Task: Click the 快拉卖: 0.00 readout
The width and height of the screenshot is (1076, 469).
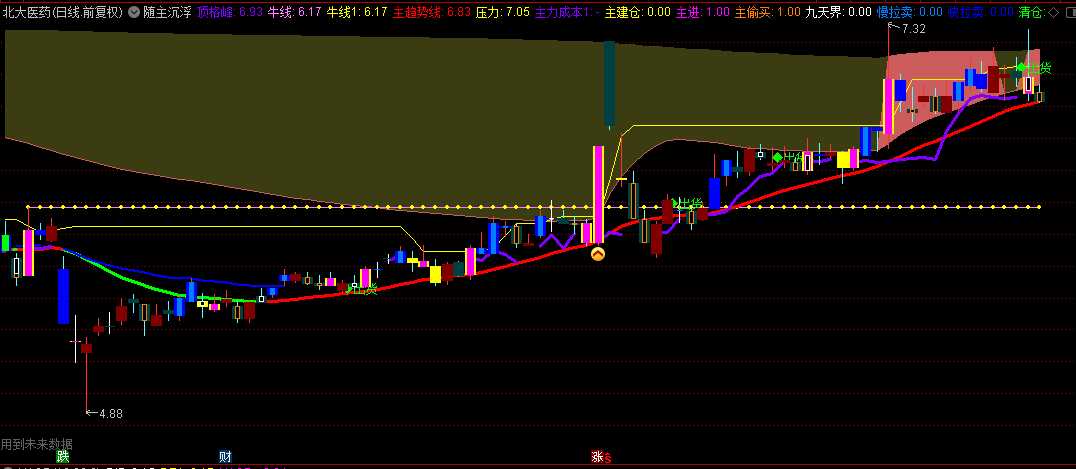Action: point(981,12)
